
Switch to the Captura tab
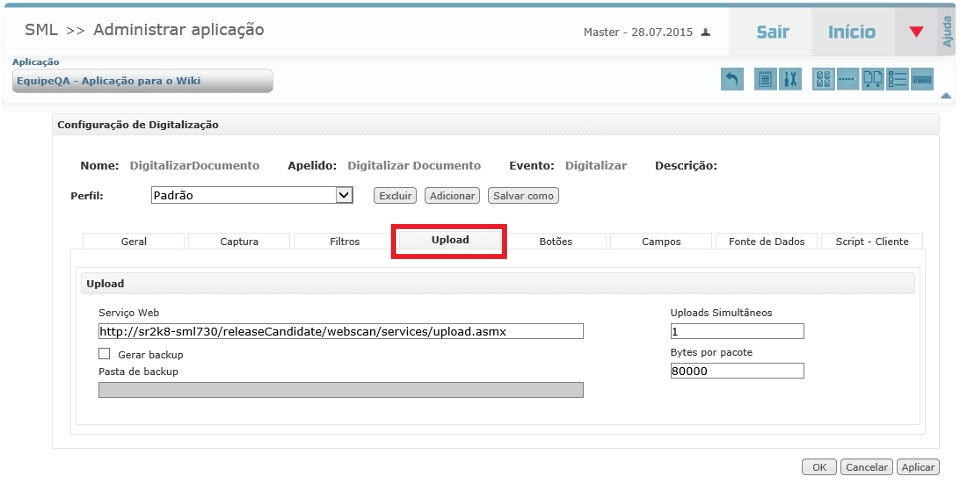(x=239, y=241)
